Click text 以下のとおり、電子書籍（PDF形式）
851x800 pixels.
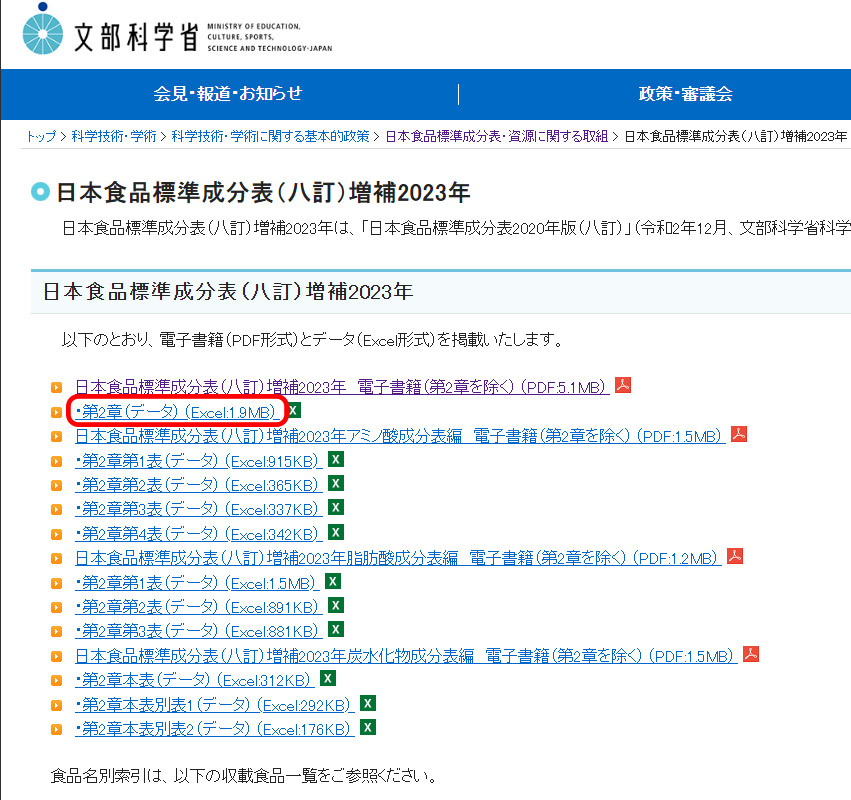pos(180,340)
